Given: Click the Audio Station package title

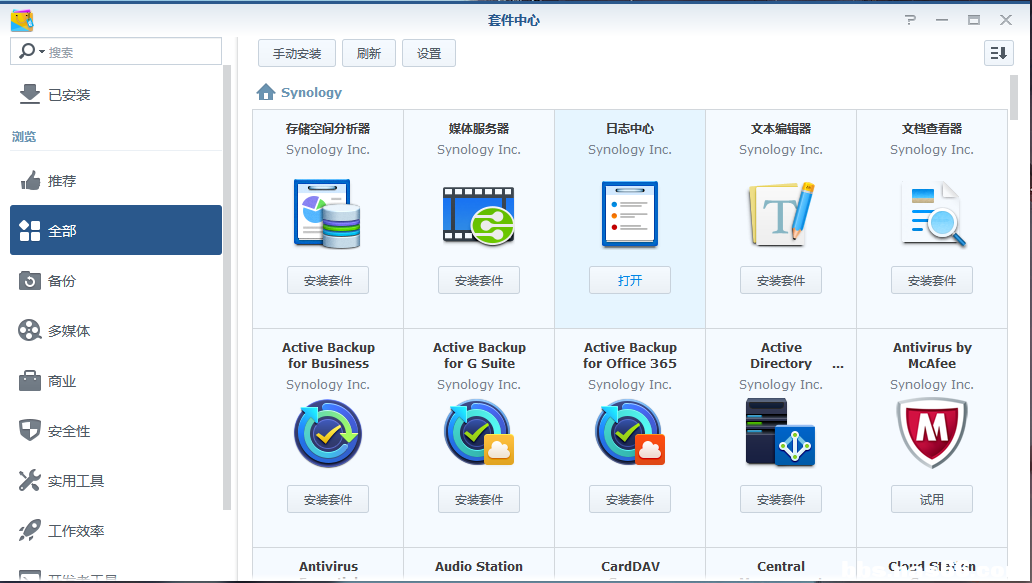Looking at the screenshot, I should [478, 567].
